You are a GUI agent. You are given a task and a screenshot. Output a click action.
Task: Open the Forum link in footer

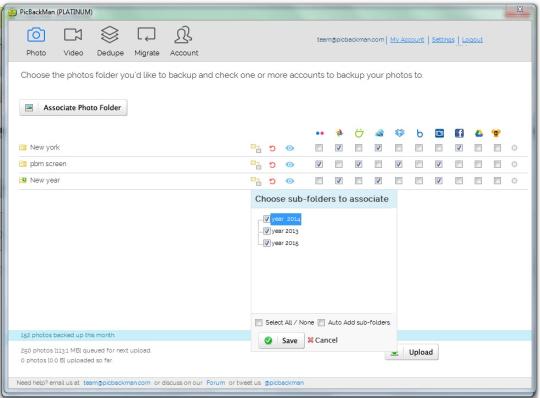(x=216, y=383)
